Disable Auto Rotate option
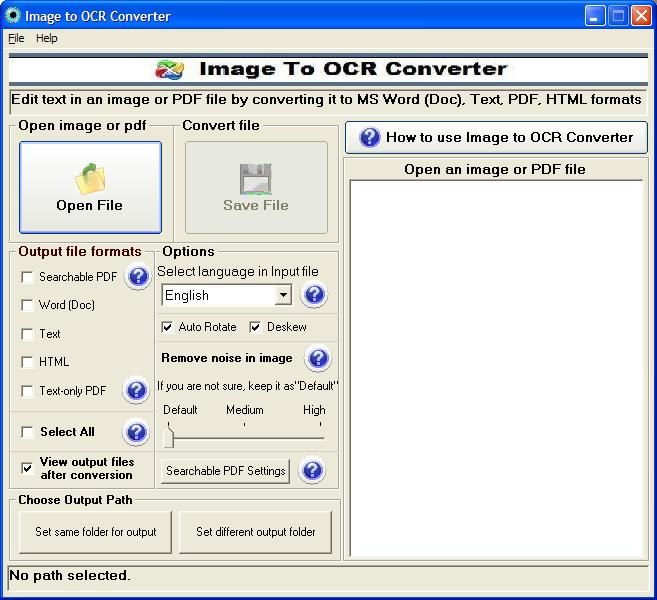This screenshot has width=657, height=600. 167,327
